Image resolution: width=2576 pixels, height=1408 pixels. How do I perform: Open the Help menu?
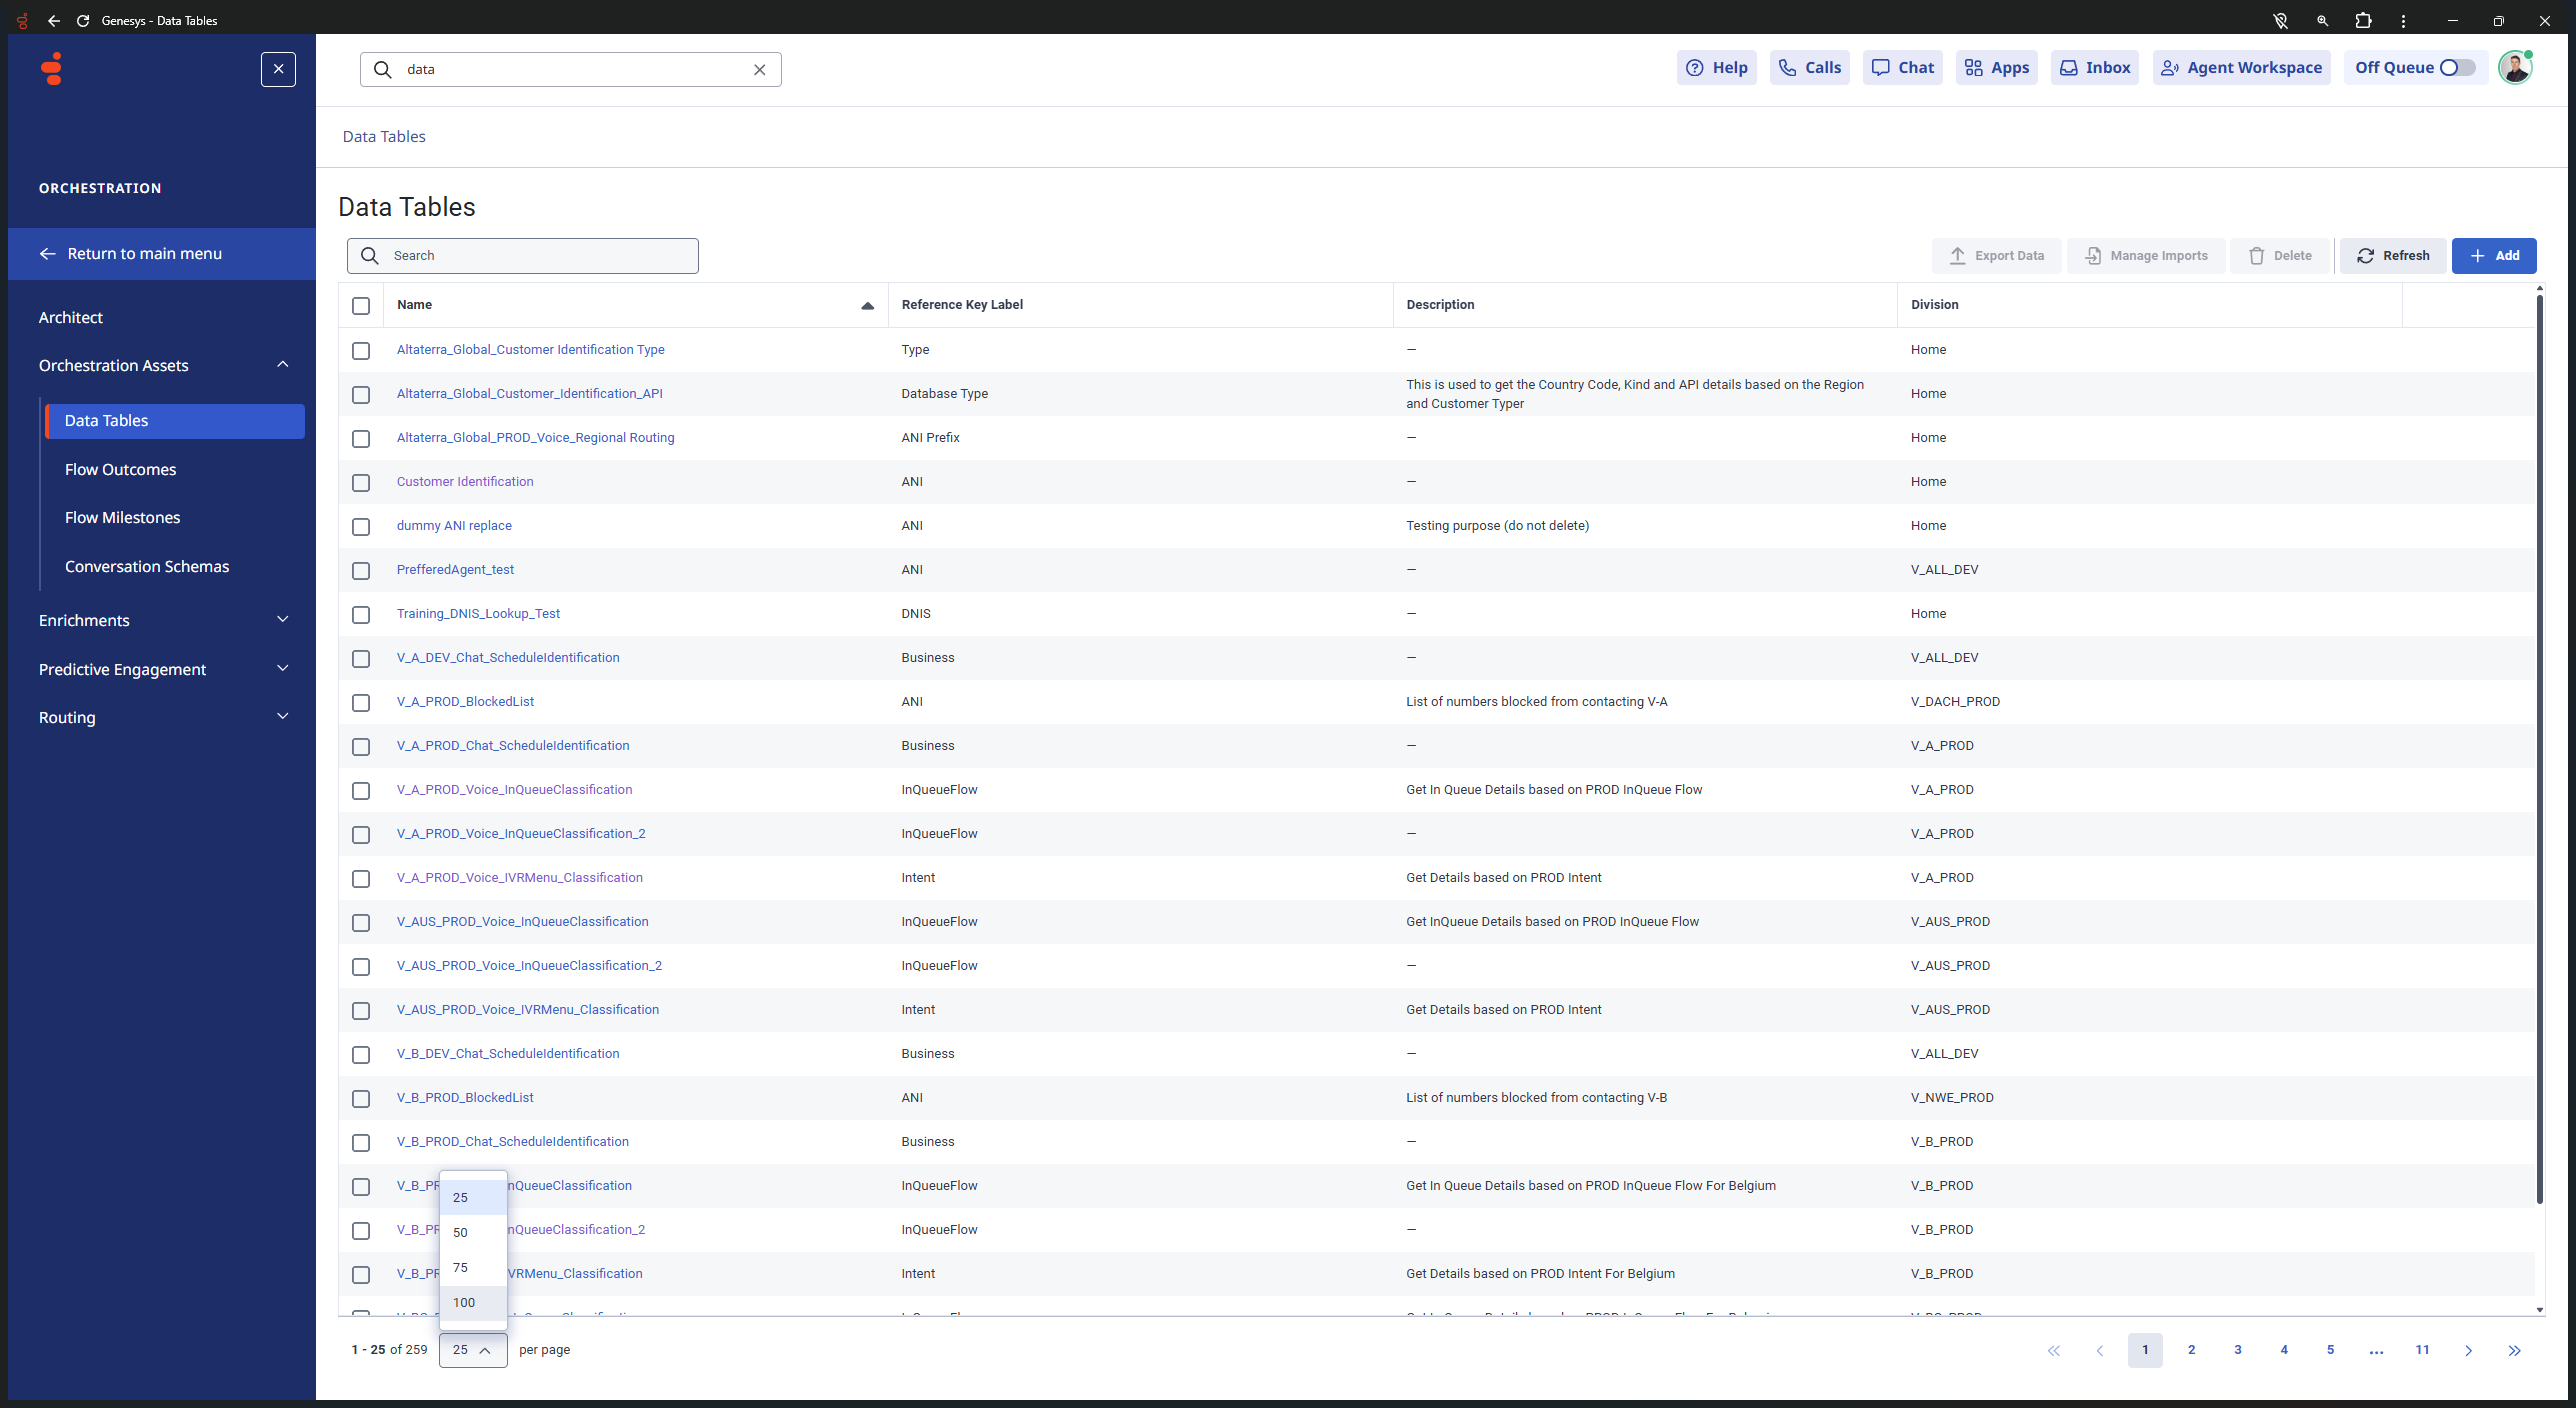(x=1716, y=67)
